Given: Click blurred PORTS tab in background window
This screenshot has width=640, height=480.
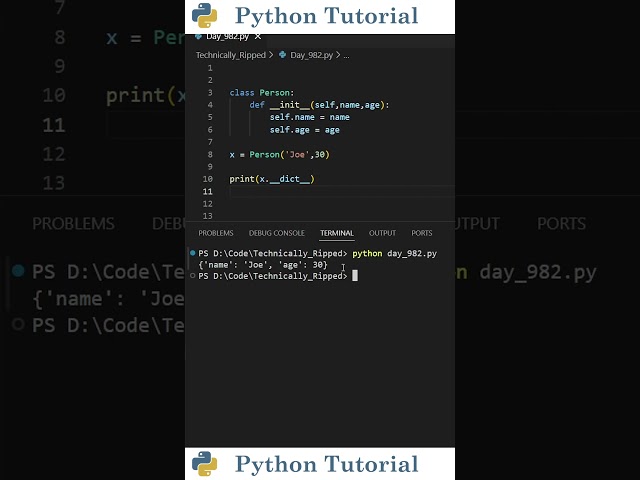Looking at the screenshot, I should coord(561,224).
